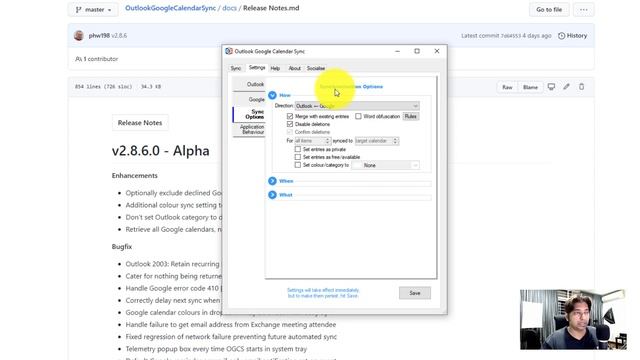This screenshot has width=640, height=360.
Task: Click 'Settings will take effect immediately' note
Action: [323, 293]
